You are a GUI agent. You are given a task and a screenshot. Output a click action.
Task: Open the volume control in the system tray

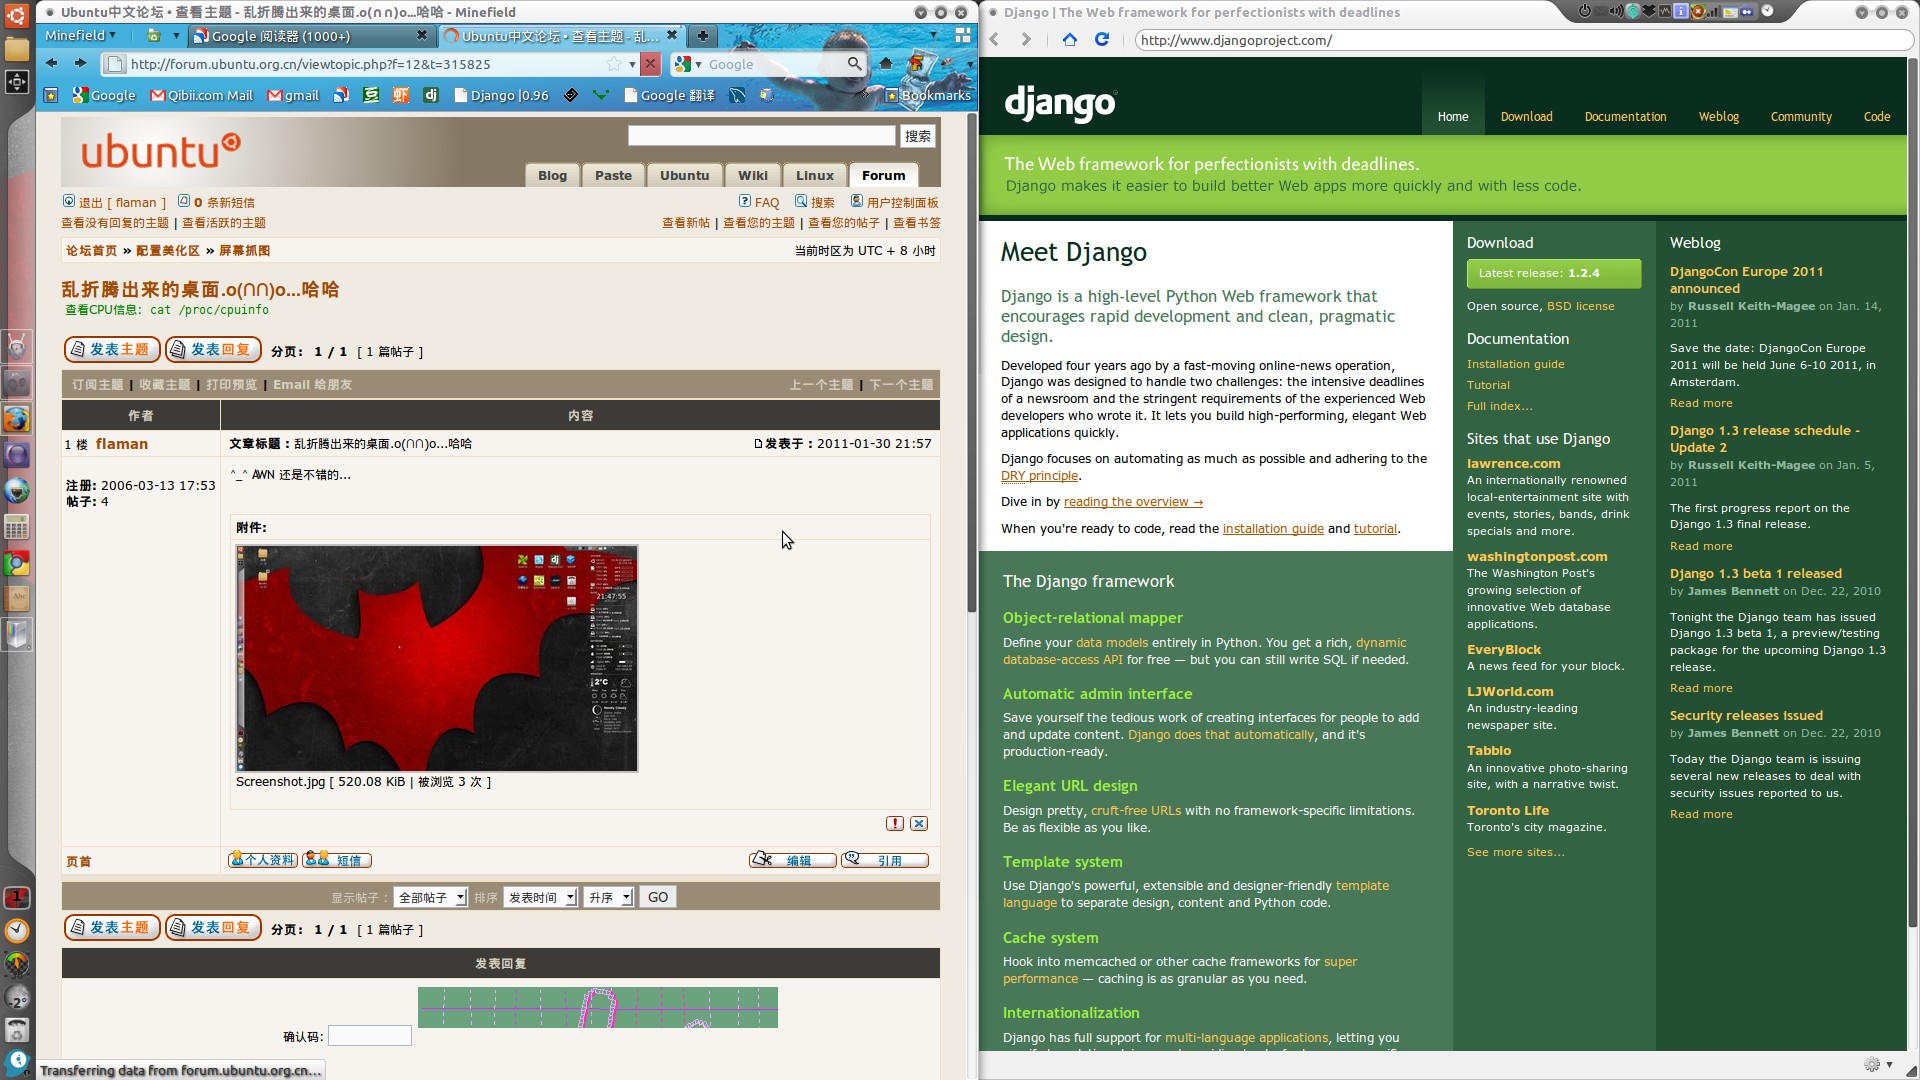click(1616, 11)
